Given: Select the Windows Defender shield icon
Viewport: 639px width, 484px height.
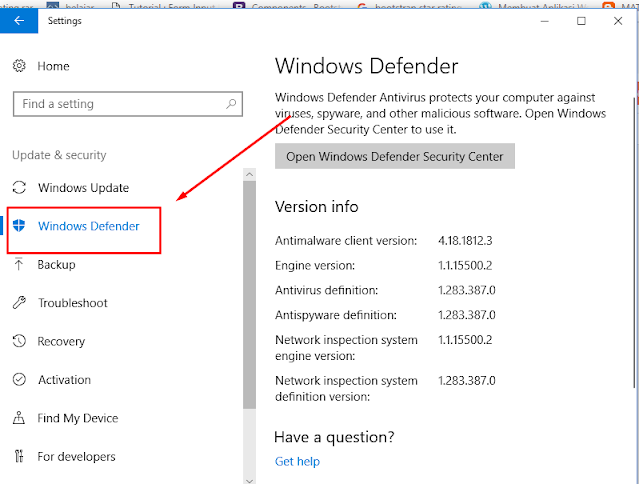Looking at the screenshot, I should (19, 225).
